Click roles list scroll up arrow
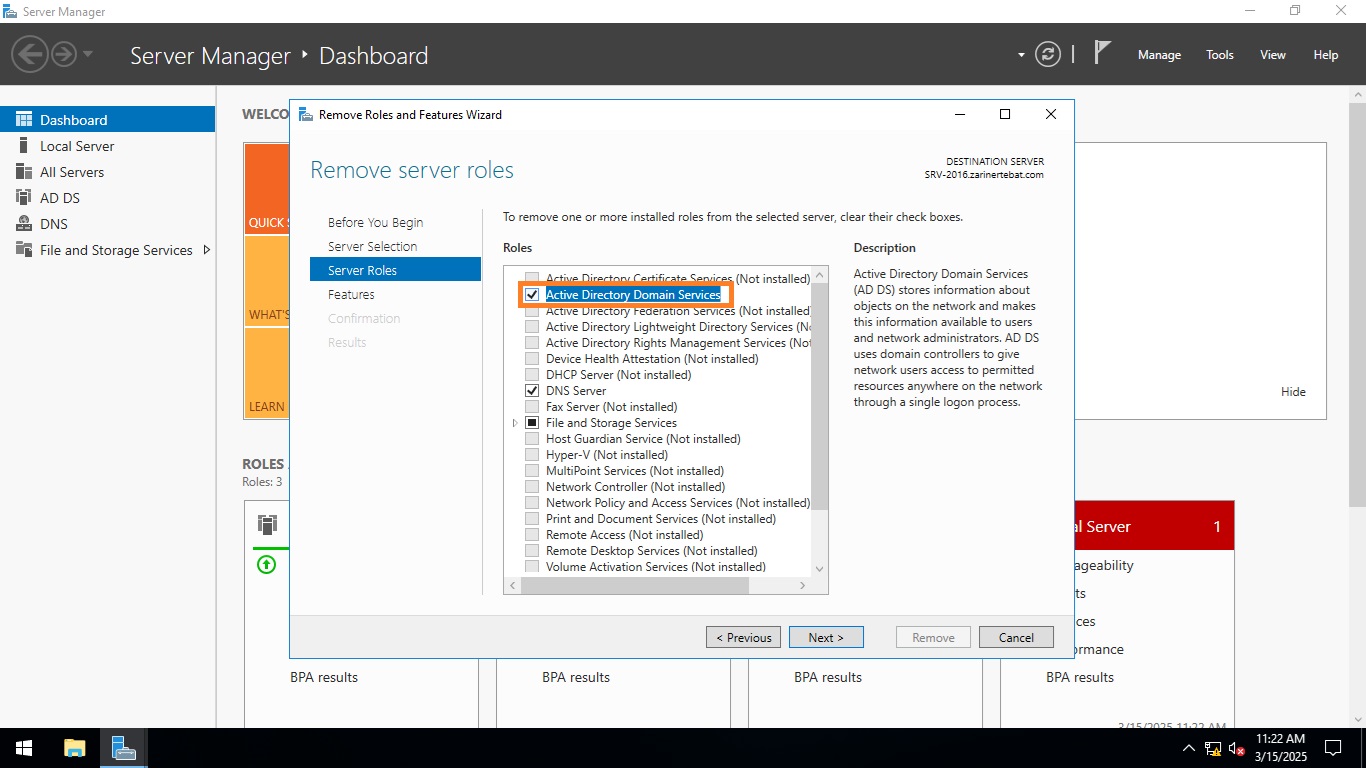The height and width of the screenshot is (768, 1366). click(820, 274)
